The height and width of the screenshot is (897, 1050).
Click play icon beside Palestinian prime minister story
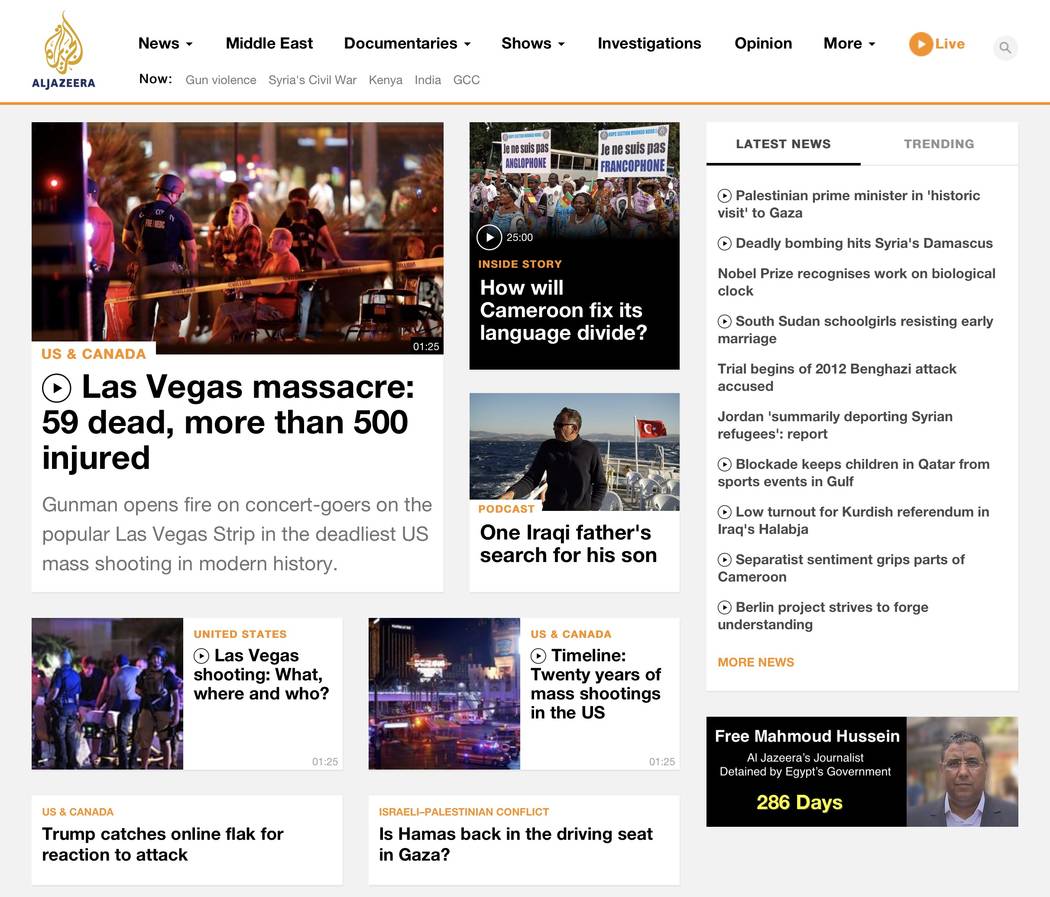point(725,195)
